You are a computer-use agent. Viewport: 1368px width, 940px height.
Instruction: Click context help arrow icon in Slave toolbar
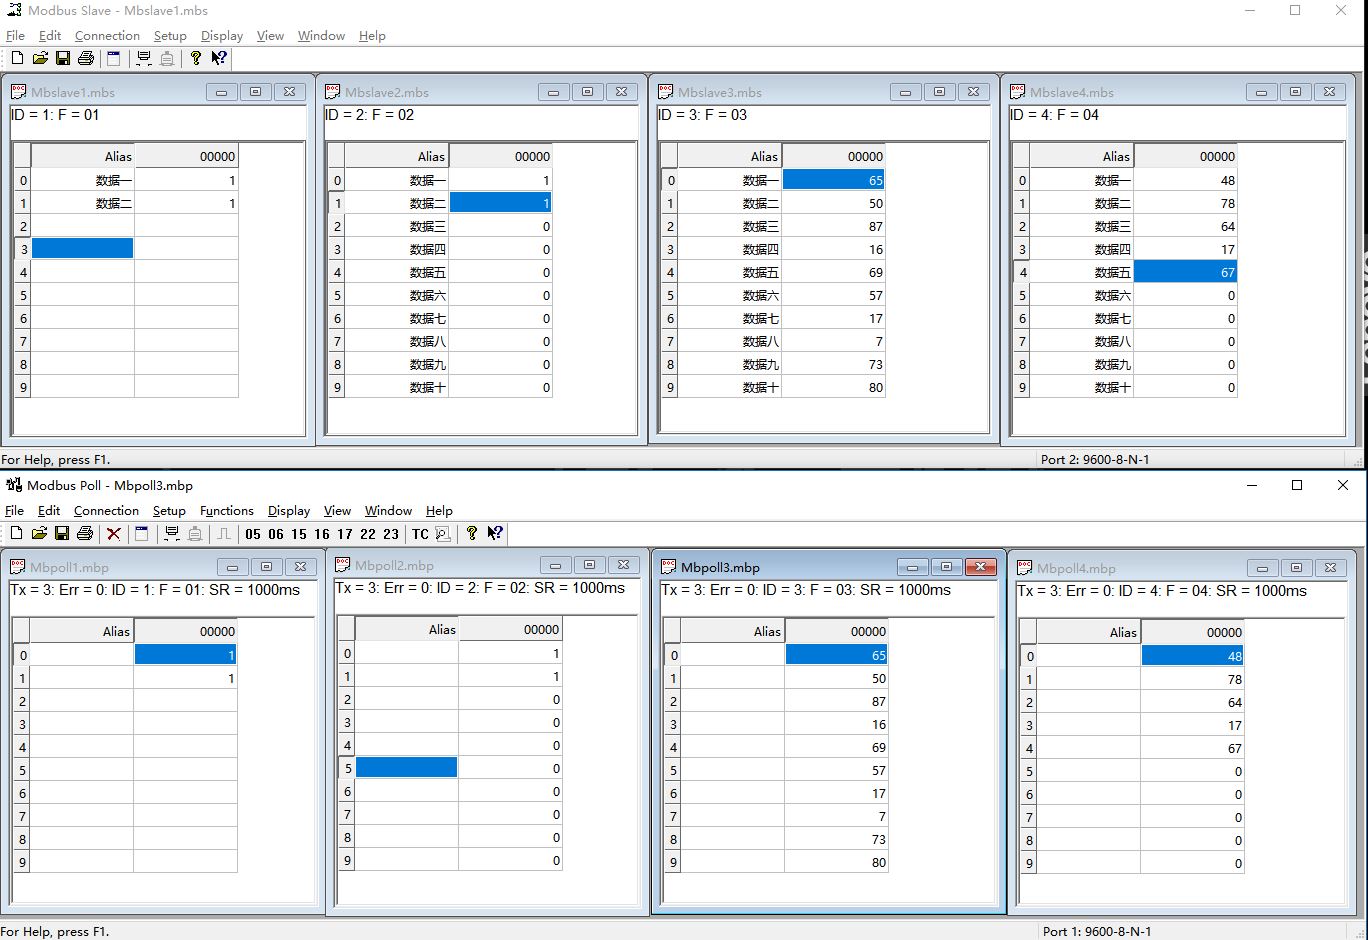(219, 59)
